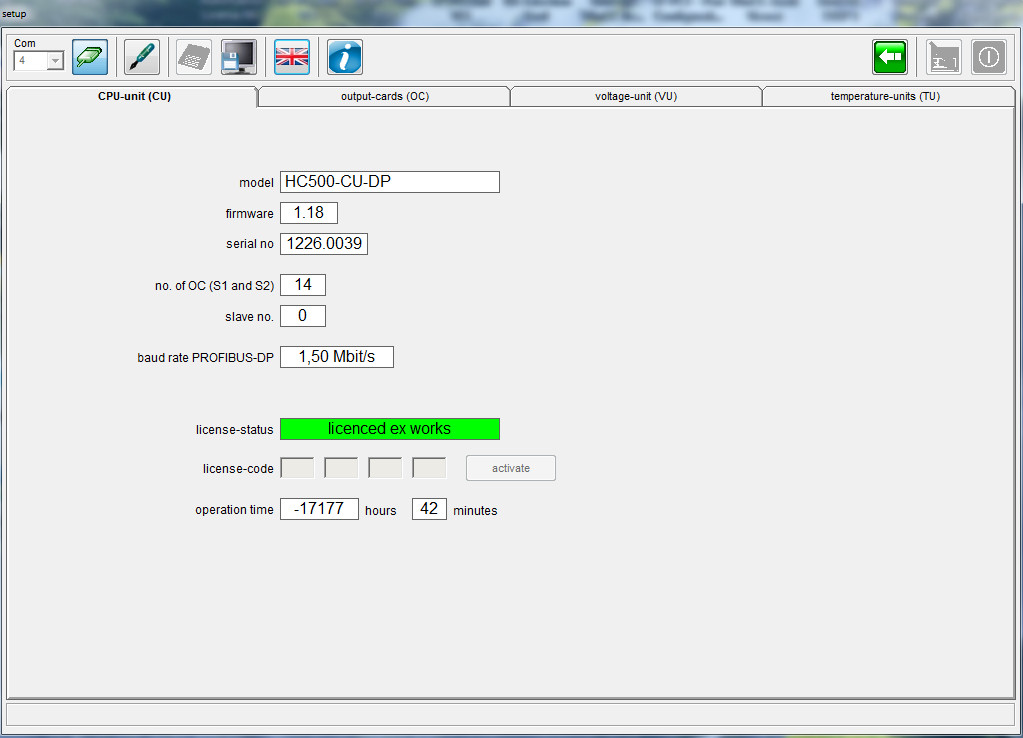Click the first license-code box
The height and width of the screenshot is (738, 1023).
click(297, 468)
